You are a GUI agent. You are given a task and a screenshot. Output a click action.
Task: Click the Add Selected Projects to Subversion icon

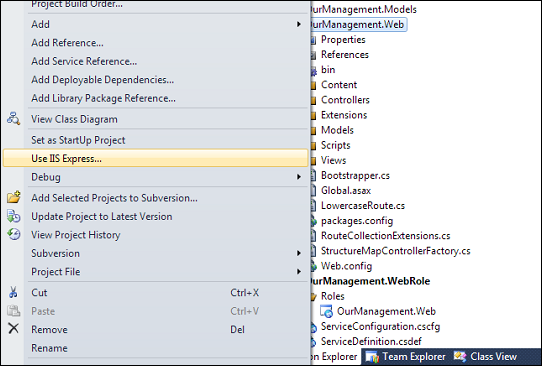point(13,197)
